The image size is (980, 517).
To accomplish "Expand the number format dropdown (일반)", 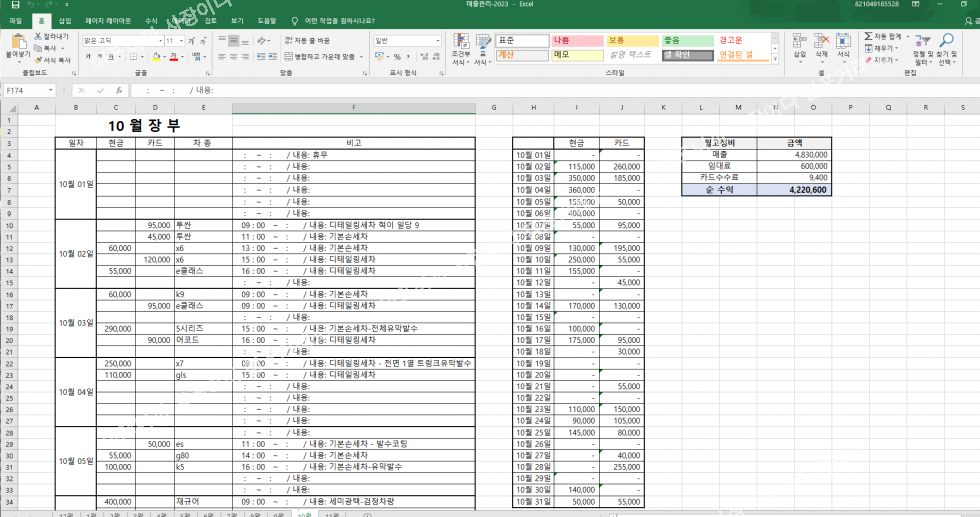I will click(x=437, y=41).
